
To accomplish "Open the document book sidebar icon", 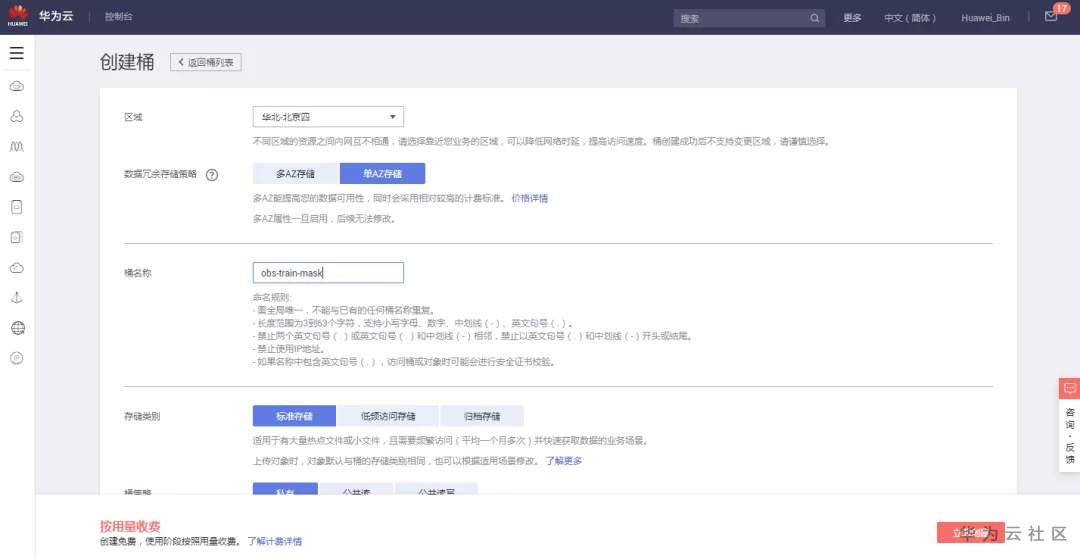I will tap(17, 238).
